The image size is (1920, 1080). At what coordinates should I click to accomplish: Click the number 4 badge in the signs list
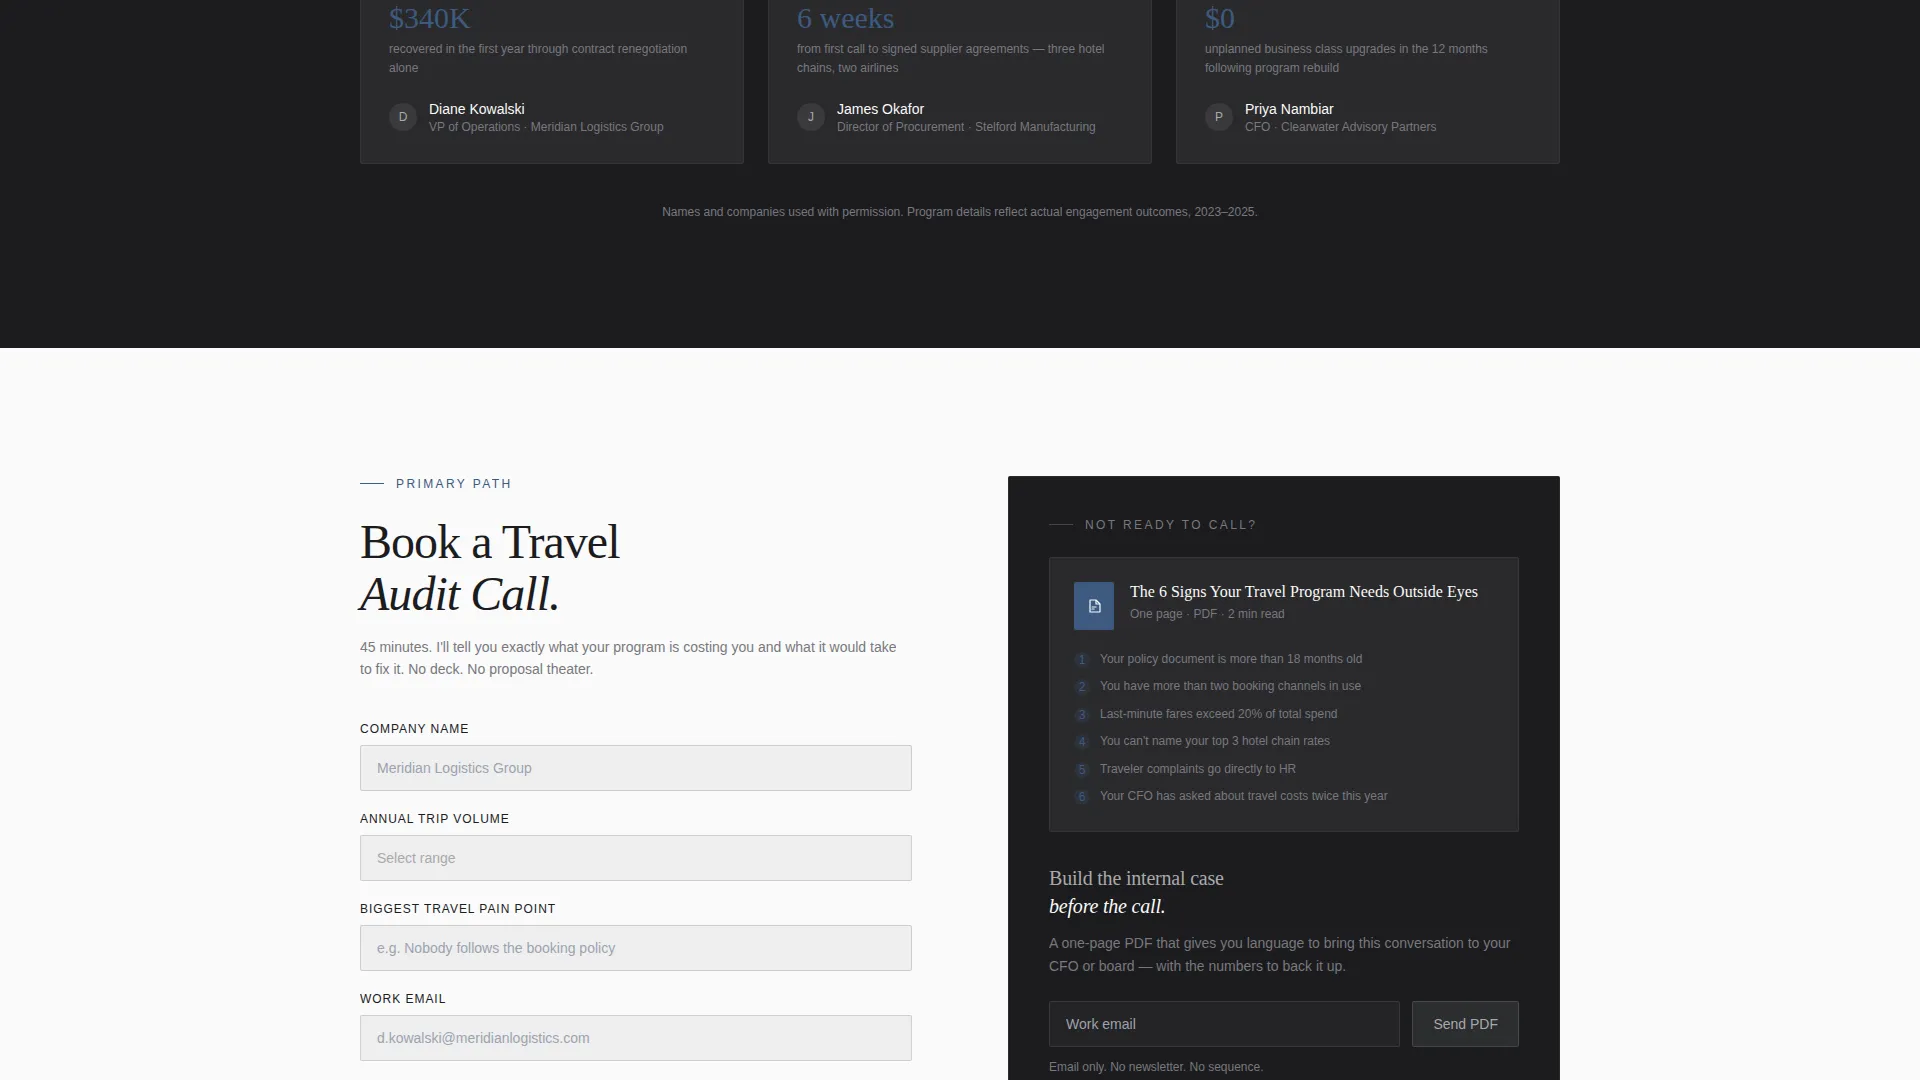click(1082, 742)
